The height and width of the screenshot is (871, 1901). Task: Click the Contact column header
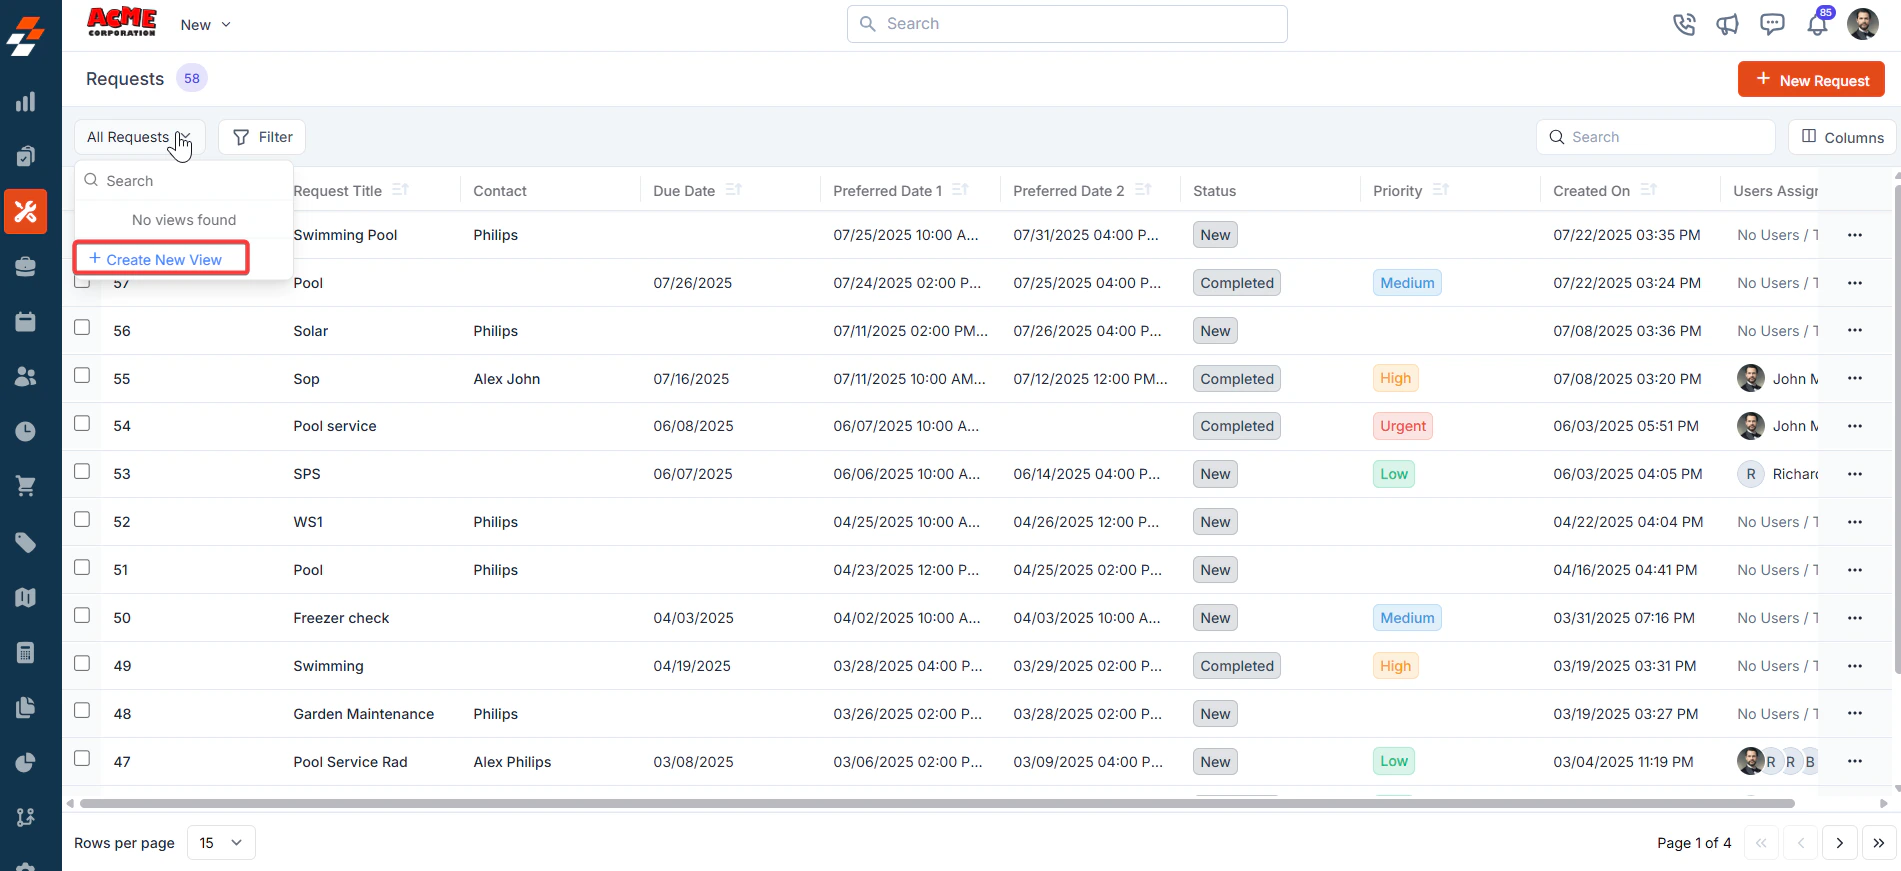click(499, 191)
